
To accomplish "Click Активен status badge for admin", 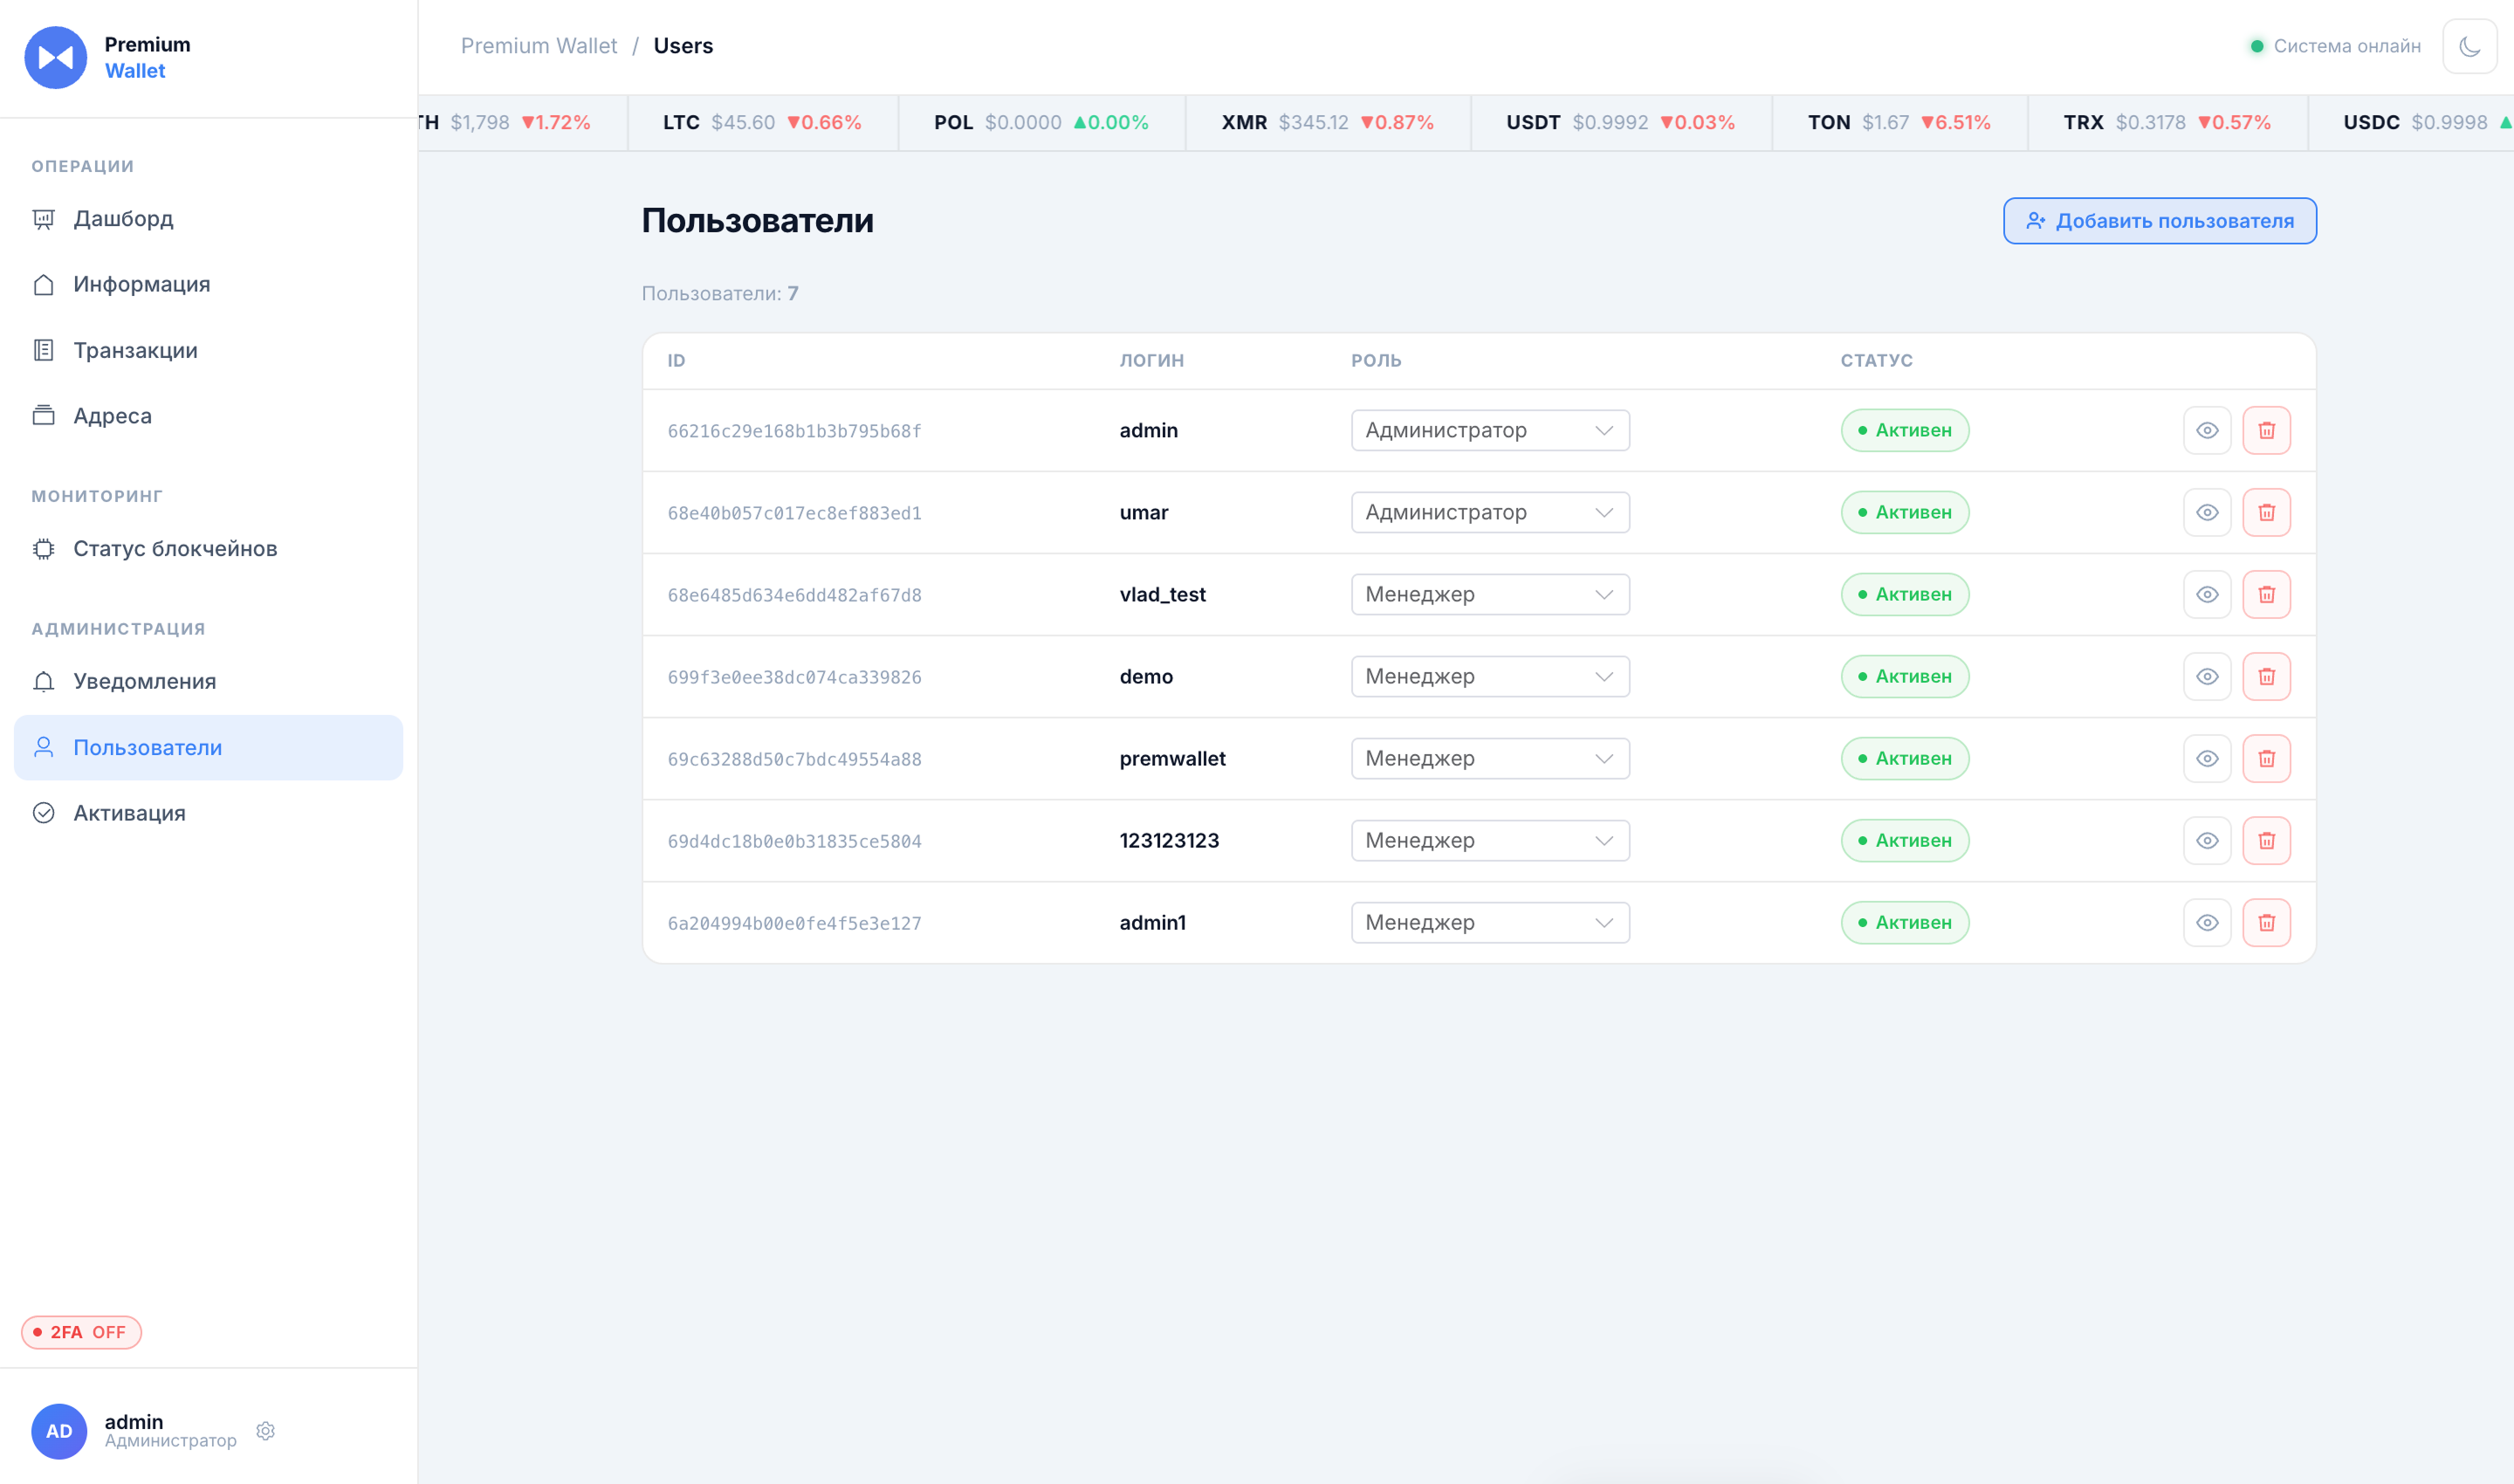I will click(1904, 431).
